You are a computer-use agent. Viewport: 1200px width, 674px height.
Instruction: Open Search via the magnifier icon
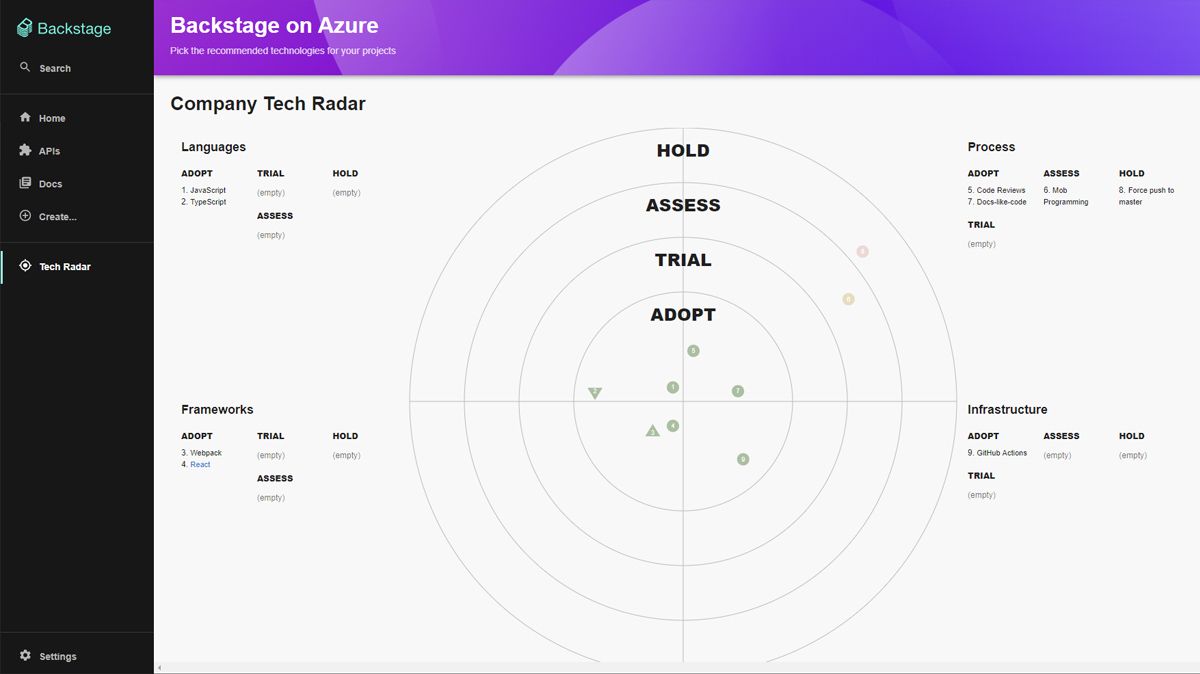click(x=25, y=68)
